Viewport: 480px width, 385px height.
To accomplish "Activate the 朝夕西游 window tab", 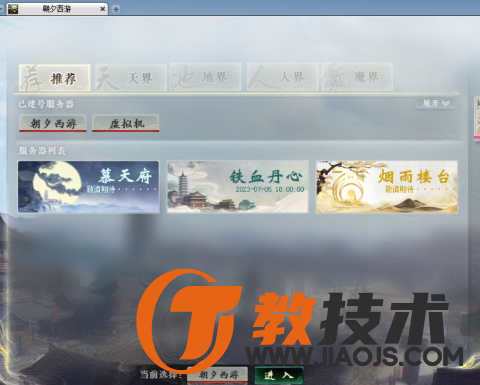I will (57, 9).
